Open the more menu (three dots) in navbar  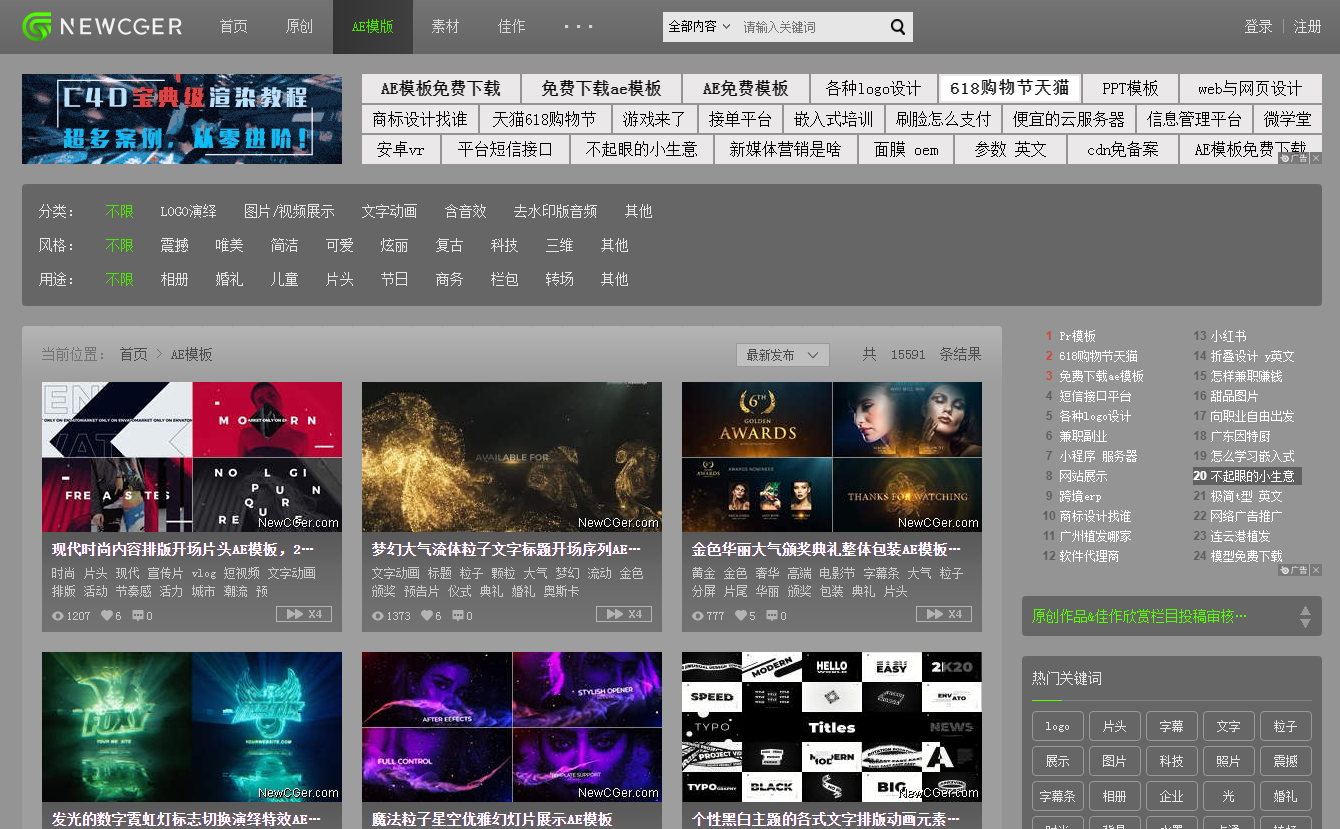(578, 27)
